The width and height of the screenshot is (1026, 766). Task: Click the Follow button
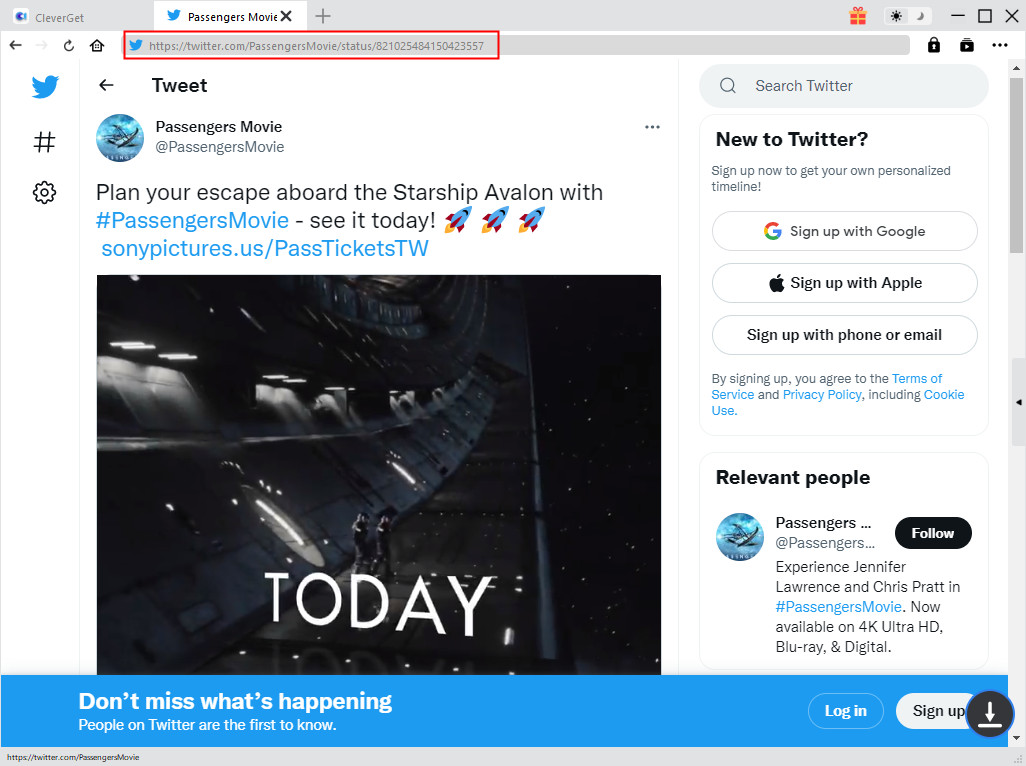coord(932,533)
